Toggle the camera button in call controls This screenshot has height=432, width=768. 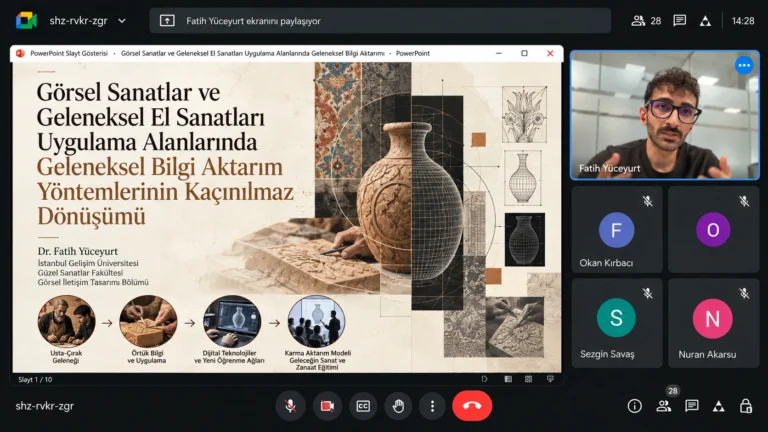point(327,406)
